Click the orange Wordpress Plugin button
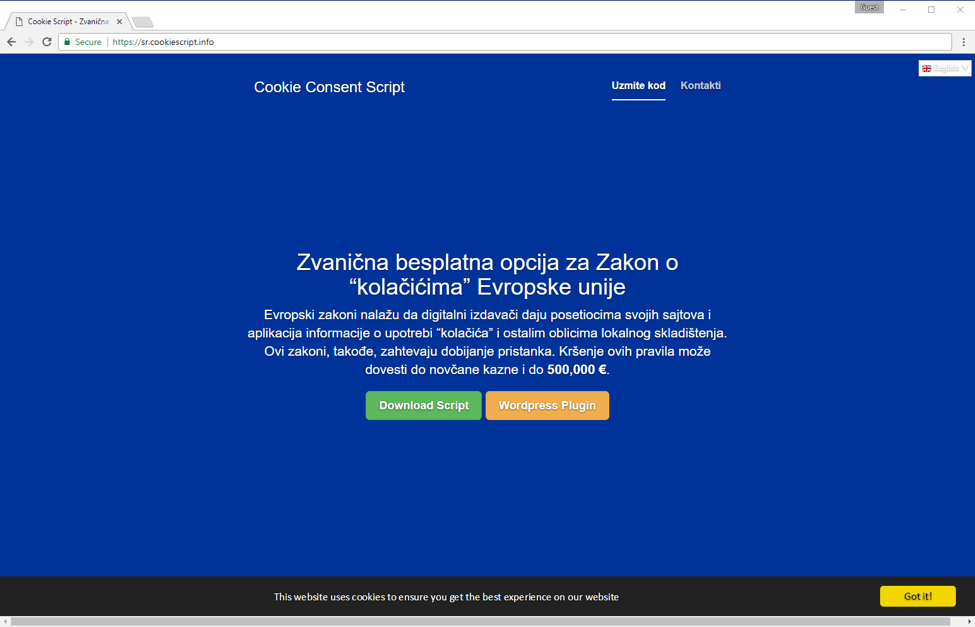975x627 pixels. click(547, 406)
